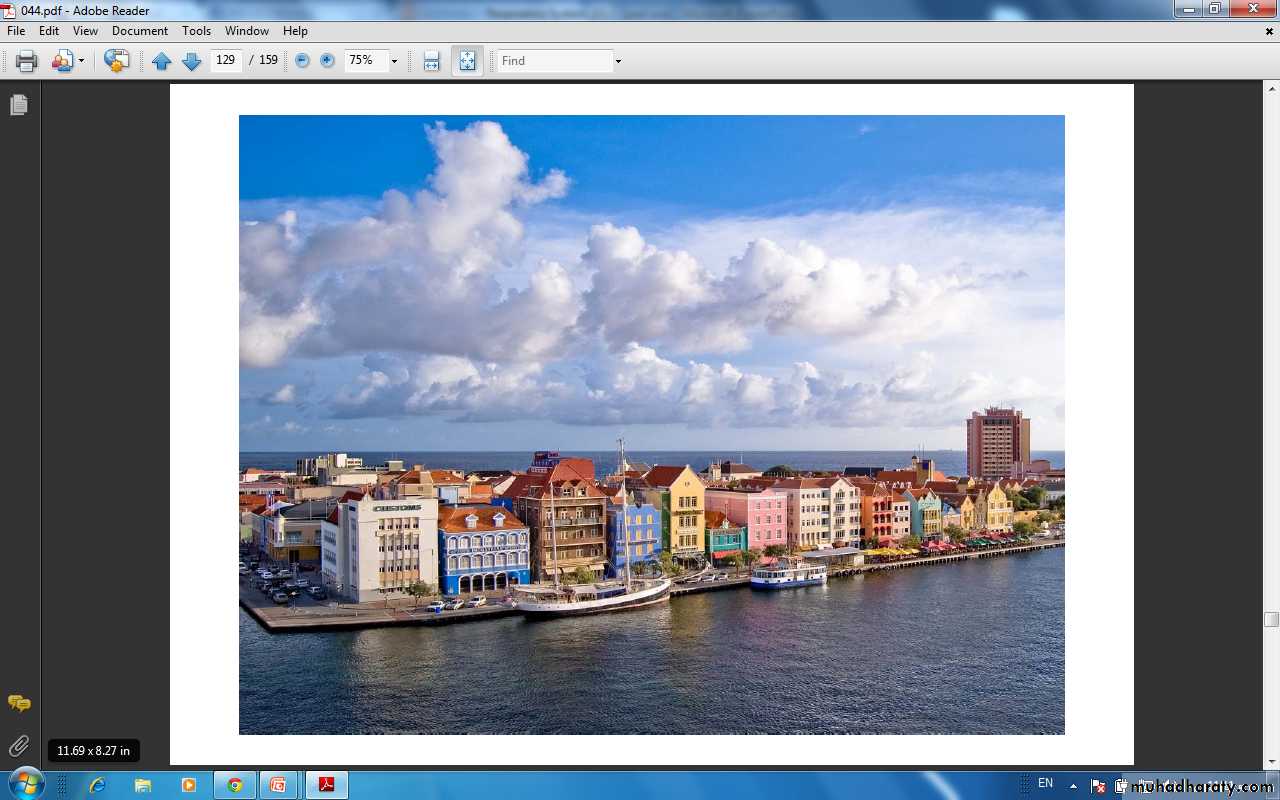Open the Pages panel in sidebar
The height and width of the screenshot is (800, 1280).
19,105
